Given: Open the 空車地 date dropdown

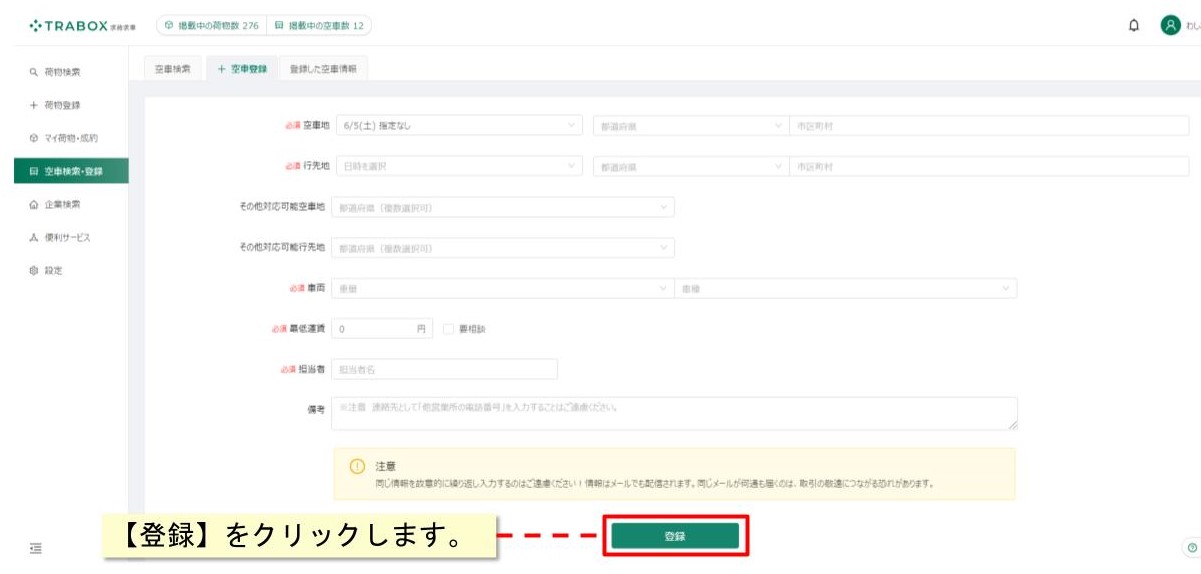Looking at the screenshot, I should coord(459,126).
